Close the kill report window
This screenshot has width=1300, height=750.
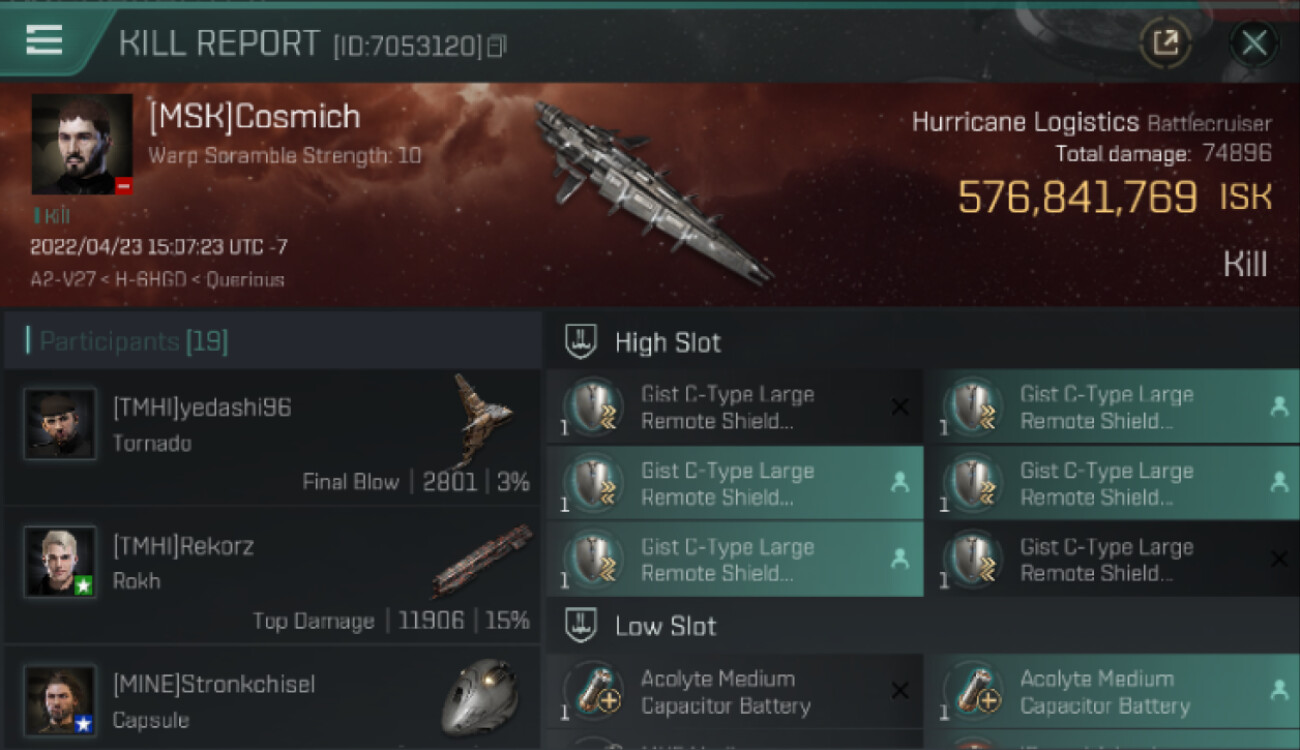click(1253, 43)
